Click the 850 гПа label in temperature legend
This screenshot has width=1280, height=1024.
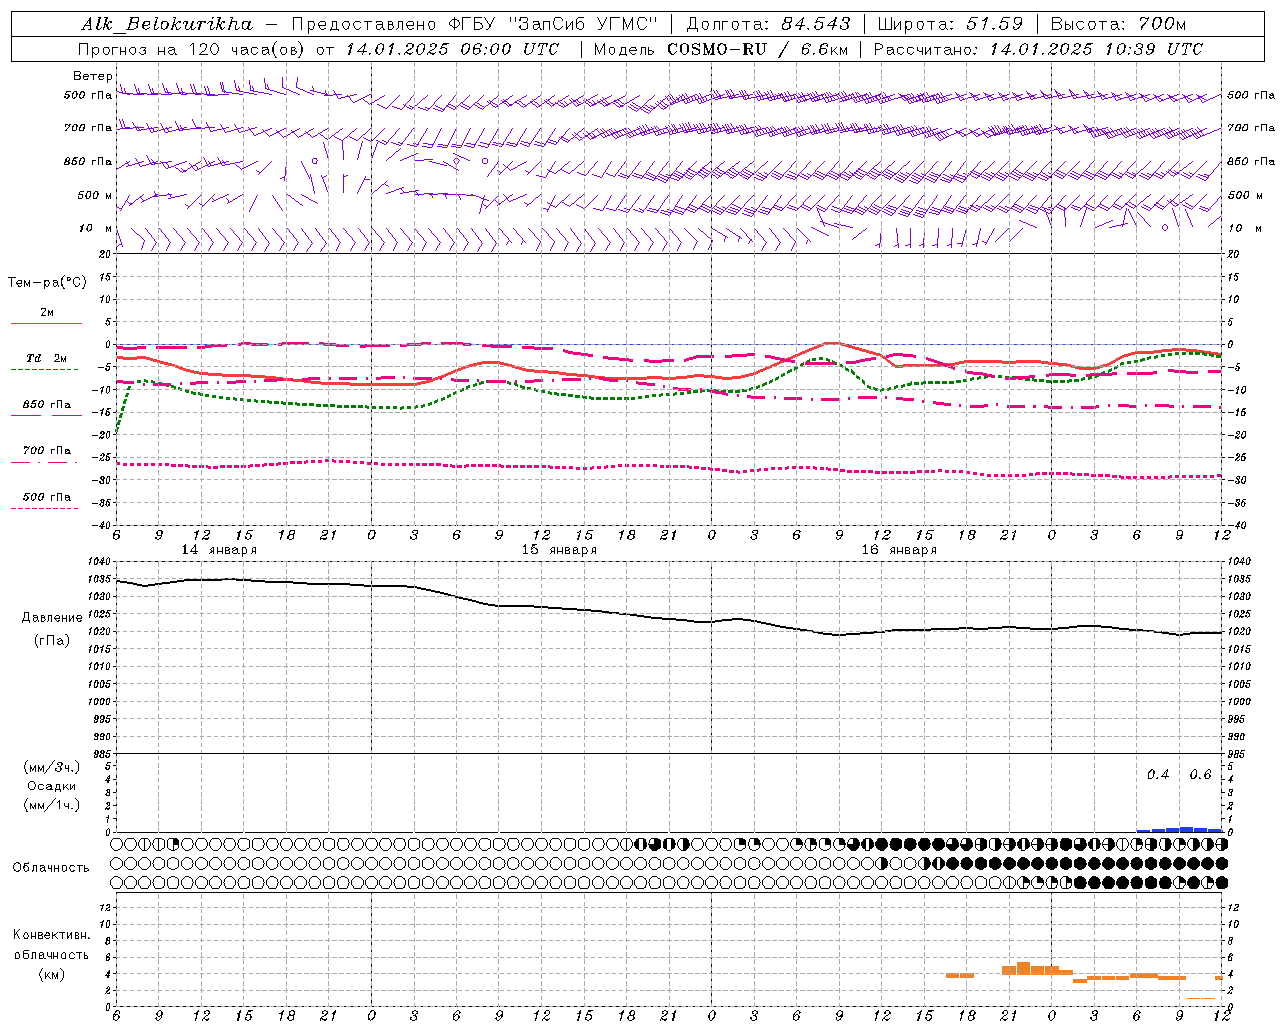[47, 405]
